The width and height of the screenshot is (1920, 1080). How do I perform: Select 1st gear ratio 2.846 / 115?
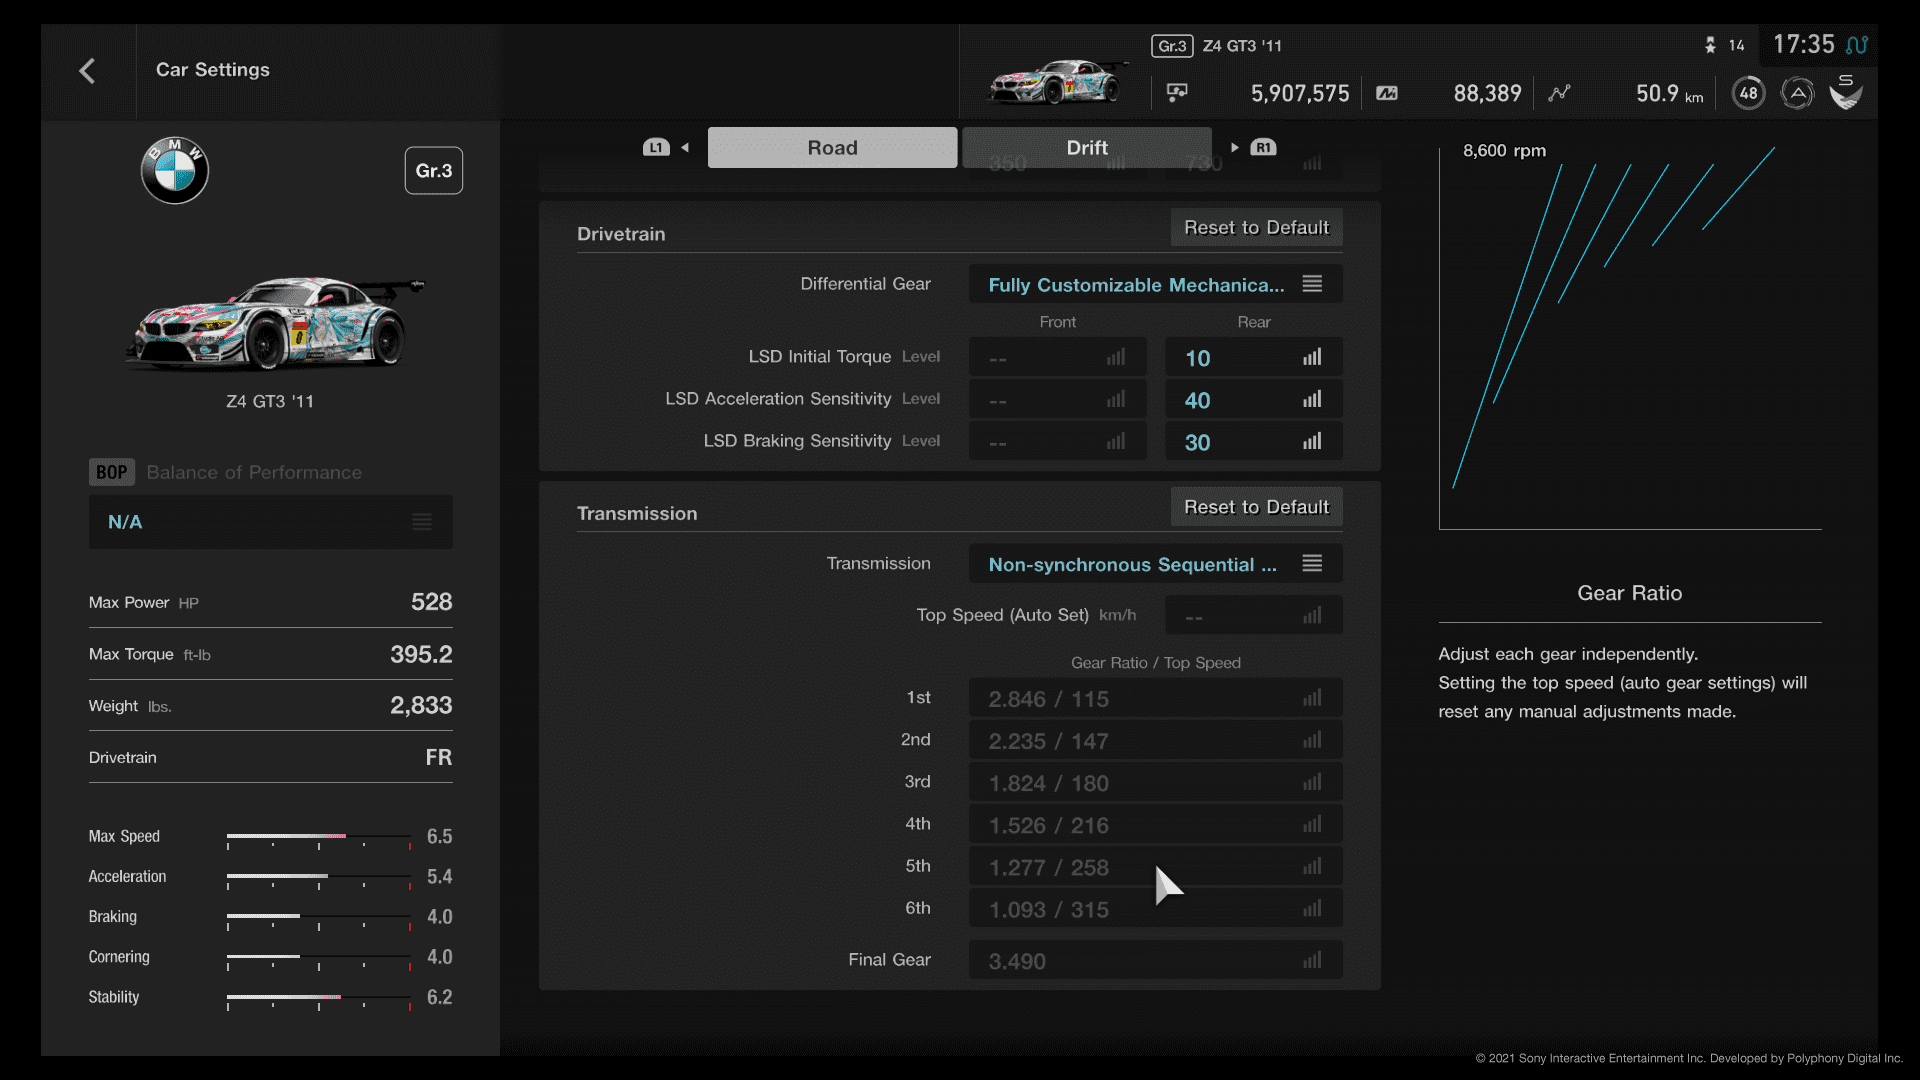tap(1155, 698)
